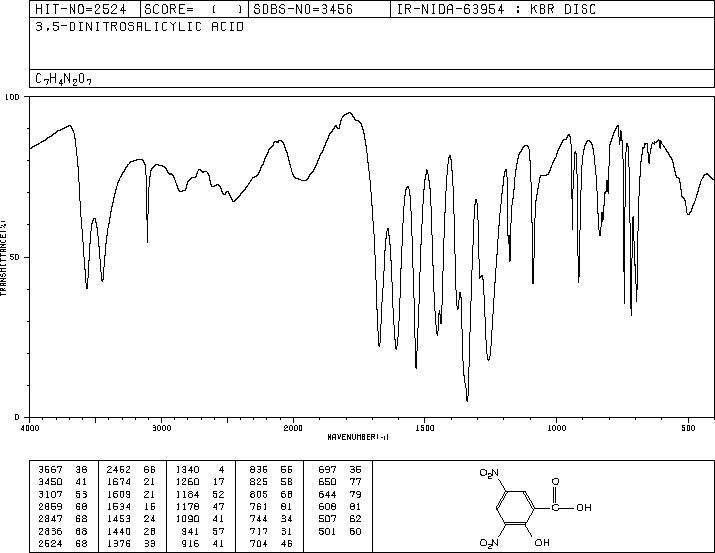
Task: Click the 4000 tick label on x-axis
Action: tap(30, 428)
